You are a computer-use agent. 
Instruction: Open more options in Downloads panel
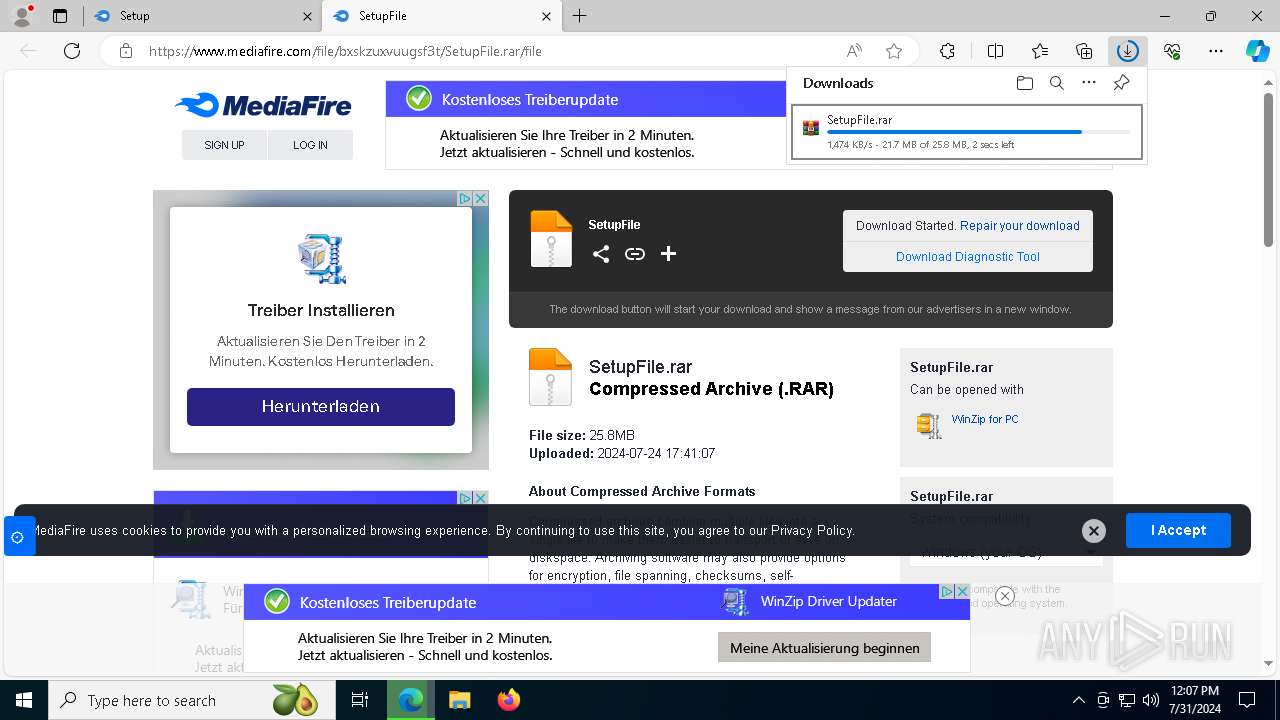[1089, 83]
